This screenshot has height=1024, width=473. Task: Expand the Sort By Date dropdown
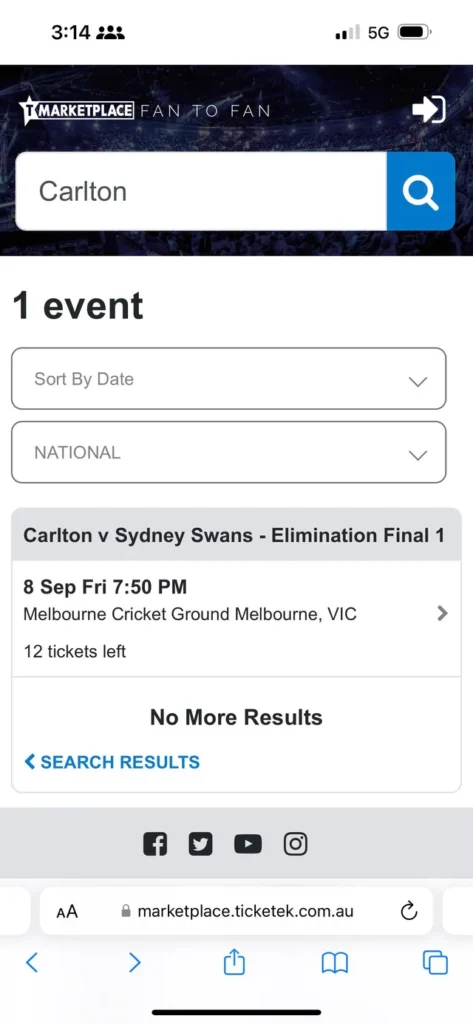click(229, 379)
